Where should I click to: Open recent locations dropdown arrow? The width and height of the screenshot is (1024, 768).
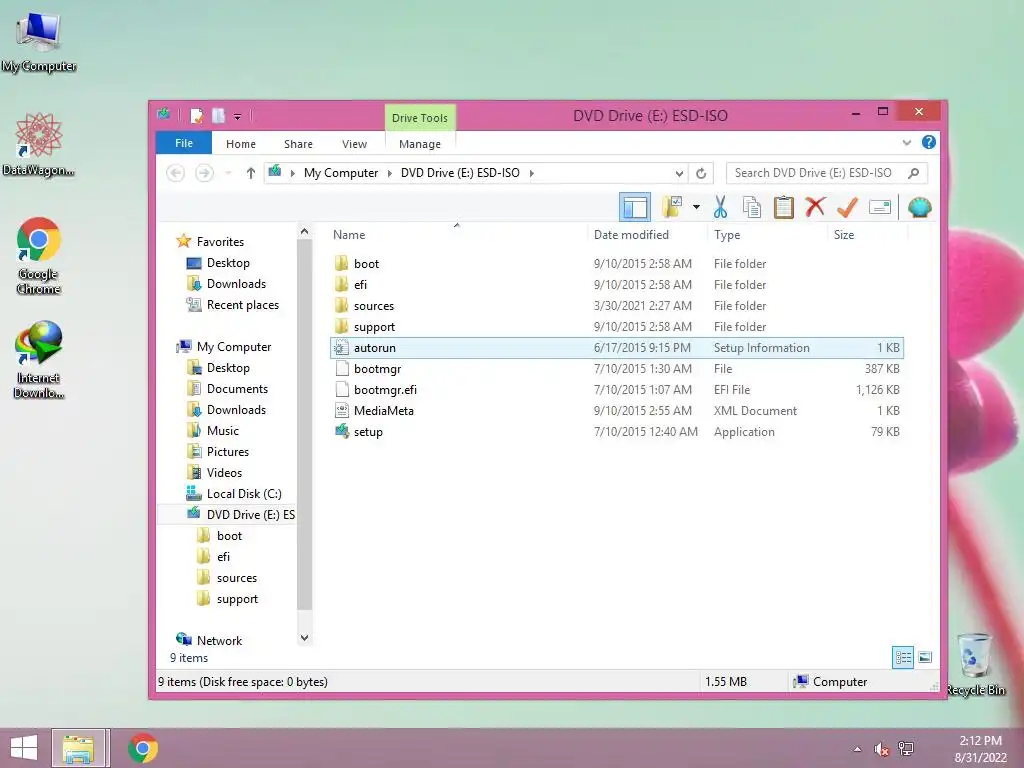point(228,173)
